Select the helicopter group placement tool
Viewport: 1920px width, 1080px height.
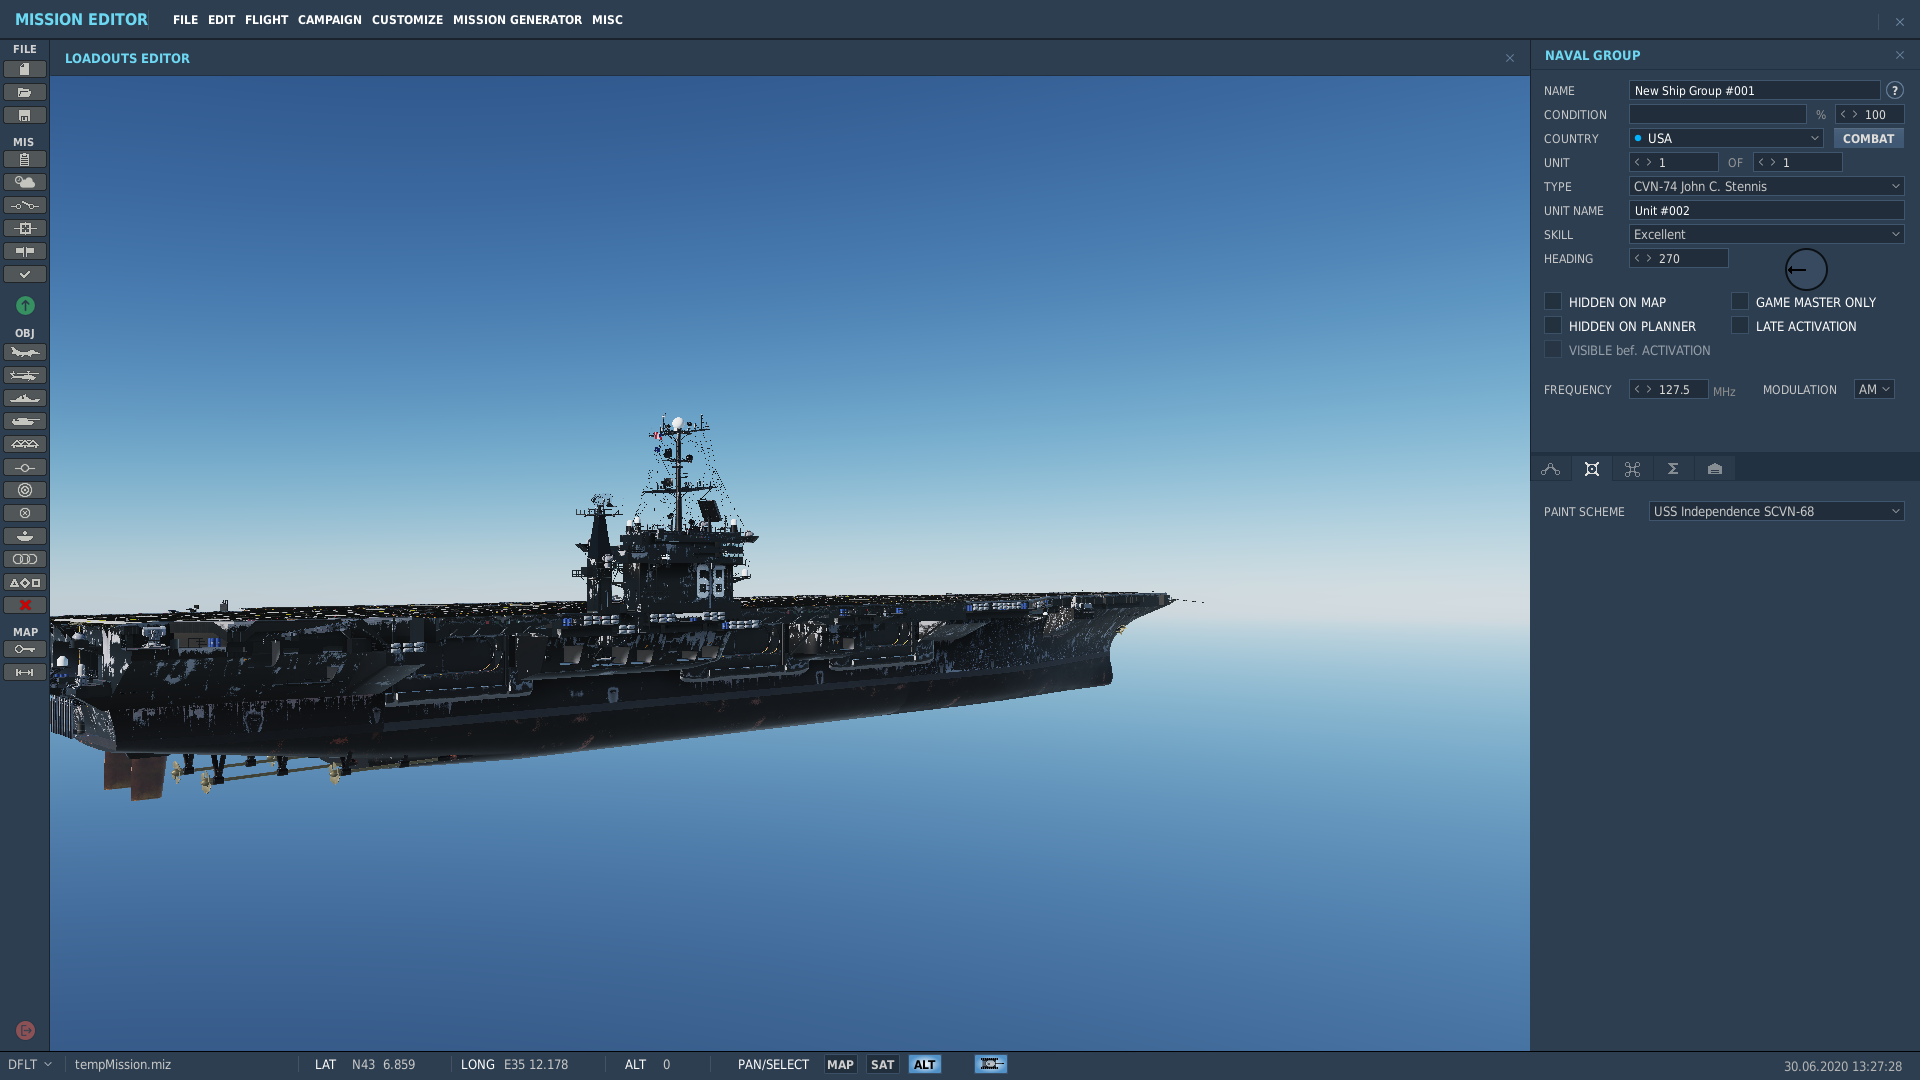click(x=25, y=376)
